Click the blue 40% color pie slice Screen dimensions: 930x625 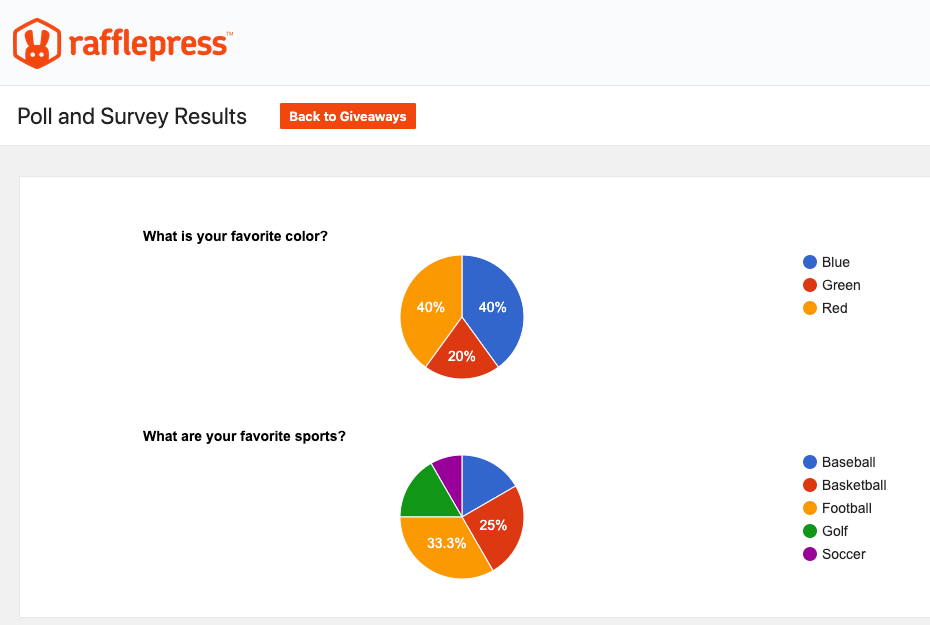pyautogui.click(x=493, y=307)
